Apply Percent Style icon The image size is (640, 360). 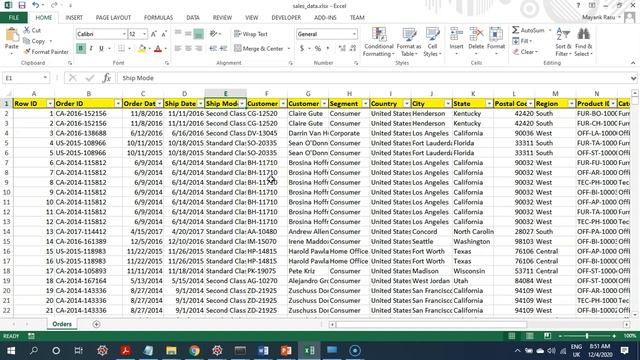pos(318,49)
